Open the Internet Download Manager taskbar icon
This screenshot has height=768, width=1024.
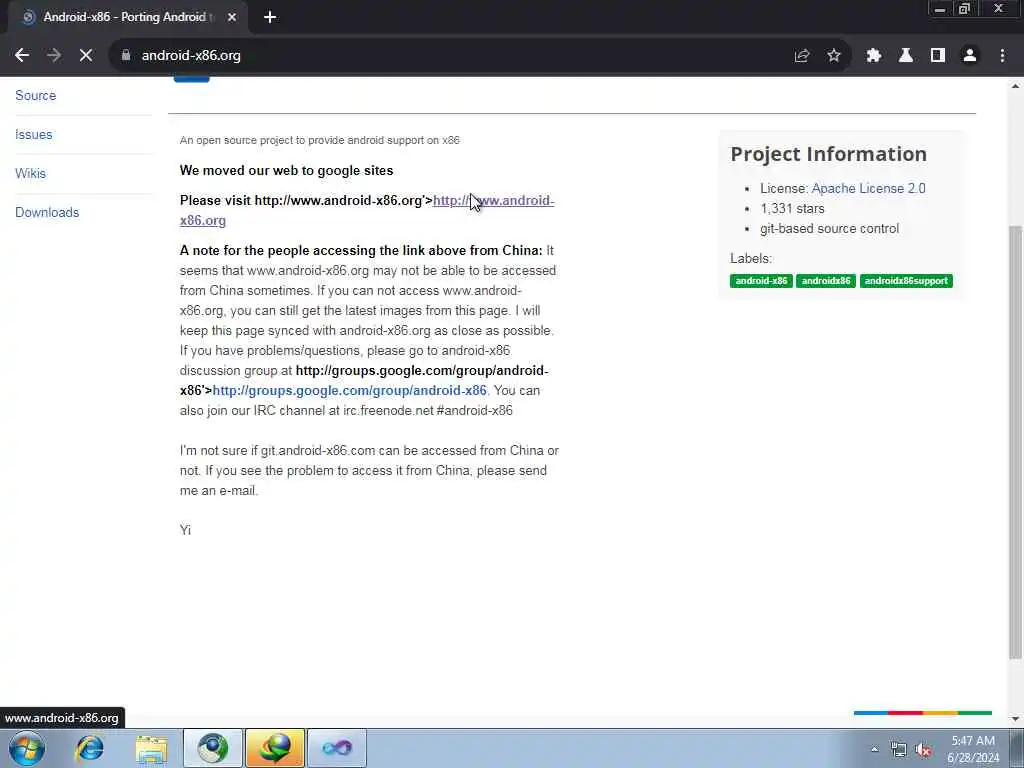coord(275,748)
